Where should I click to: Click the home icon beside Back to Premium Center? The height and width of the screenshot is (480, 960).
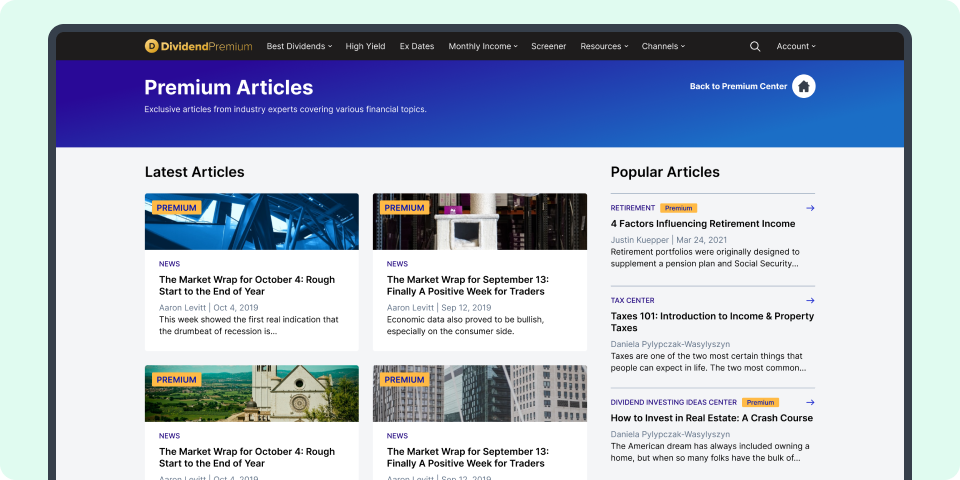(x=804, y=86)
